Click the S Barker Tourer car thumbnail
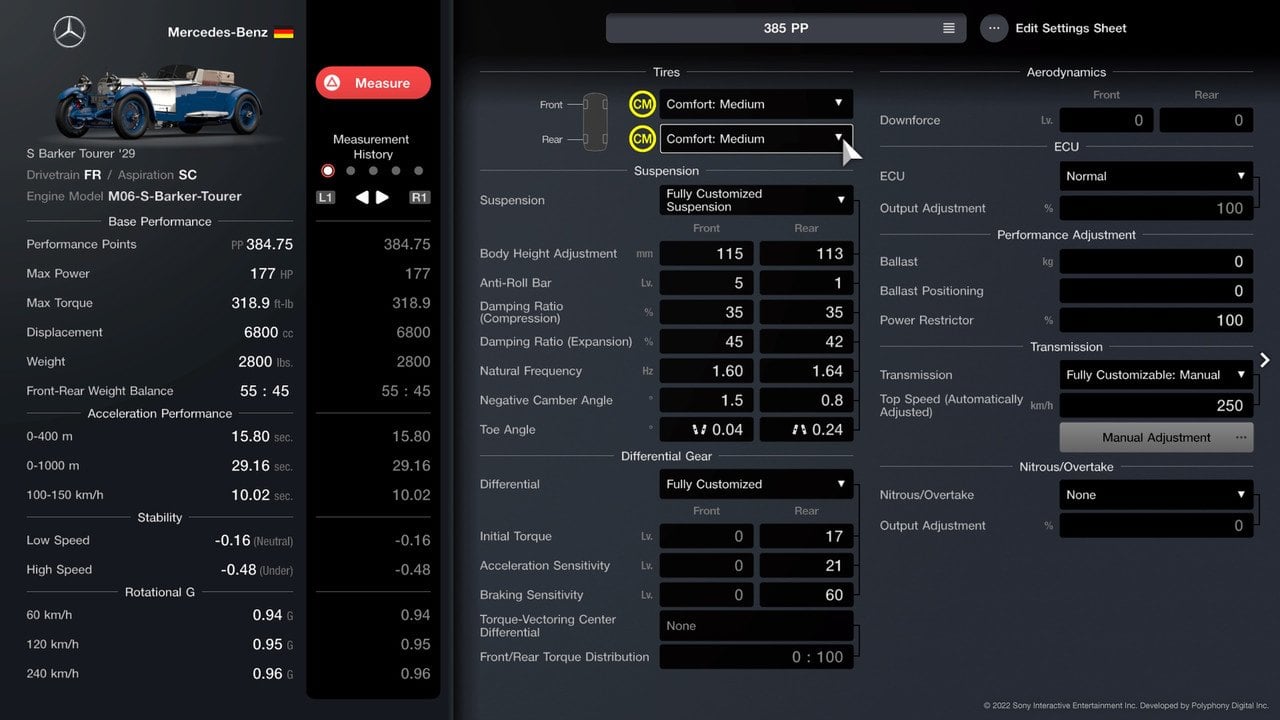1280x720 pixels. (158, 101)
